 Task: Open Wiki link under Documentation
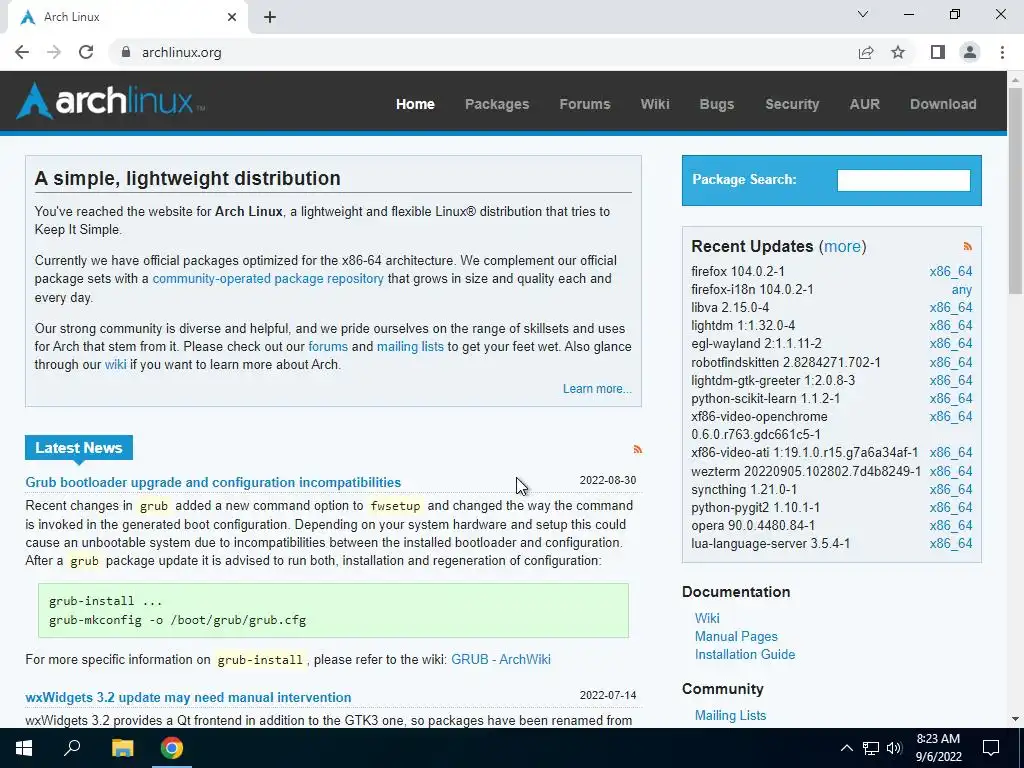click(707, 618)
